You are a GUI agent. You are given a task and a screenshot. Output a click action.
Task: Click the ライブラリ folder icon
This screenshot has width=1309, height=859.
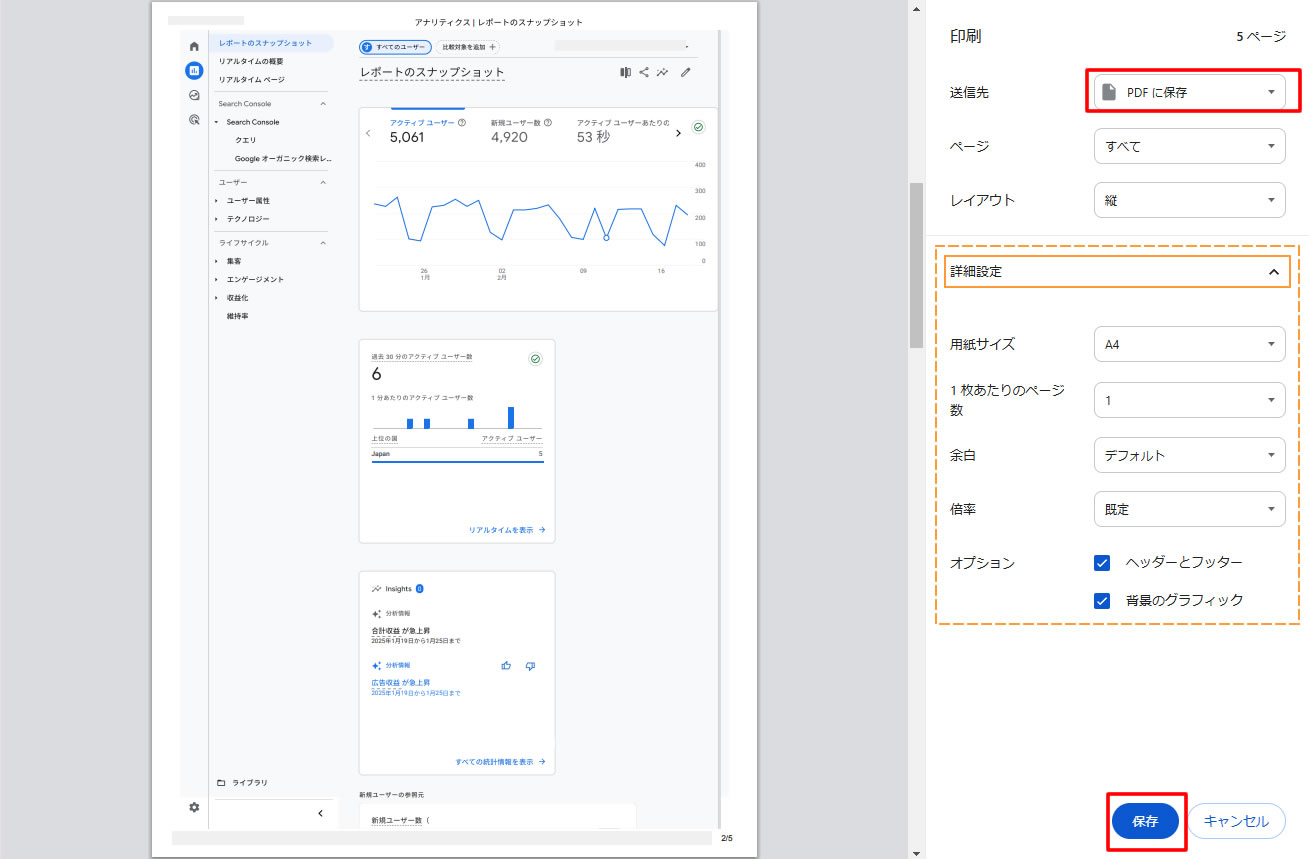tap(221, 783)
